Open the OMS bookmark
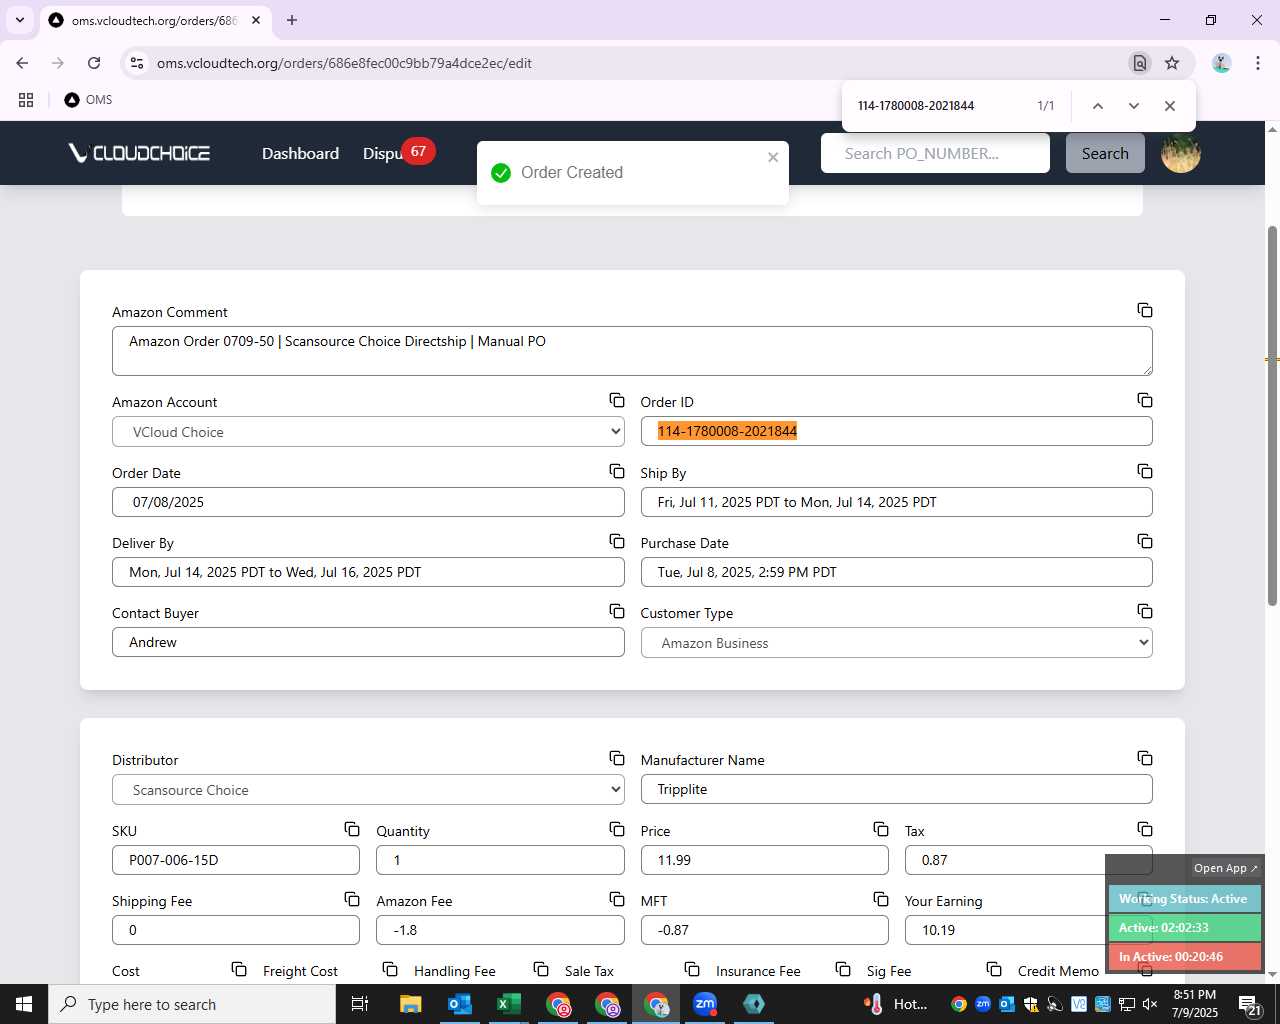 [88, 100]
